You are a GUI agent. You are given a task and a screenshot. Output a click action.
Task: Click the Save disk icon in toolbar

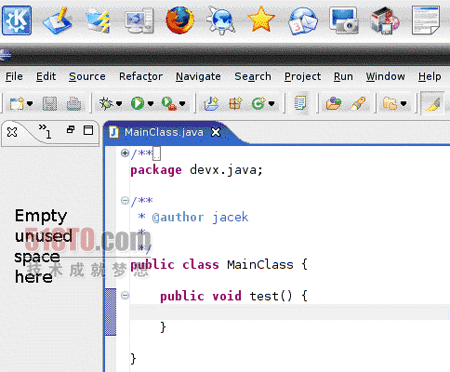(50, 104)
